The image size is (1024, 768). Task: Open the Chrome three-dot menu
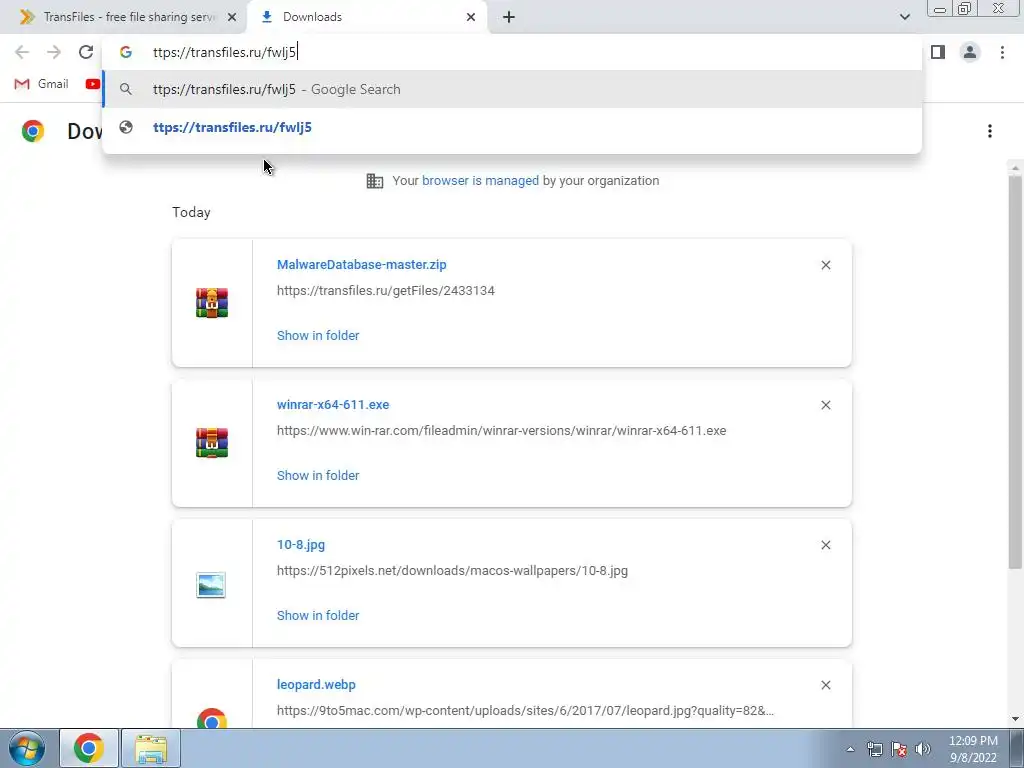coord(1002,52)
